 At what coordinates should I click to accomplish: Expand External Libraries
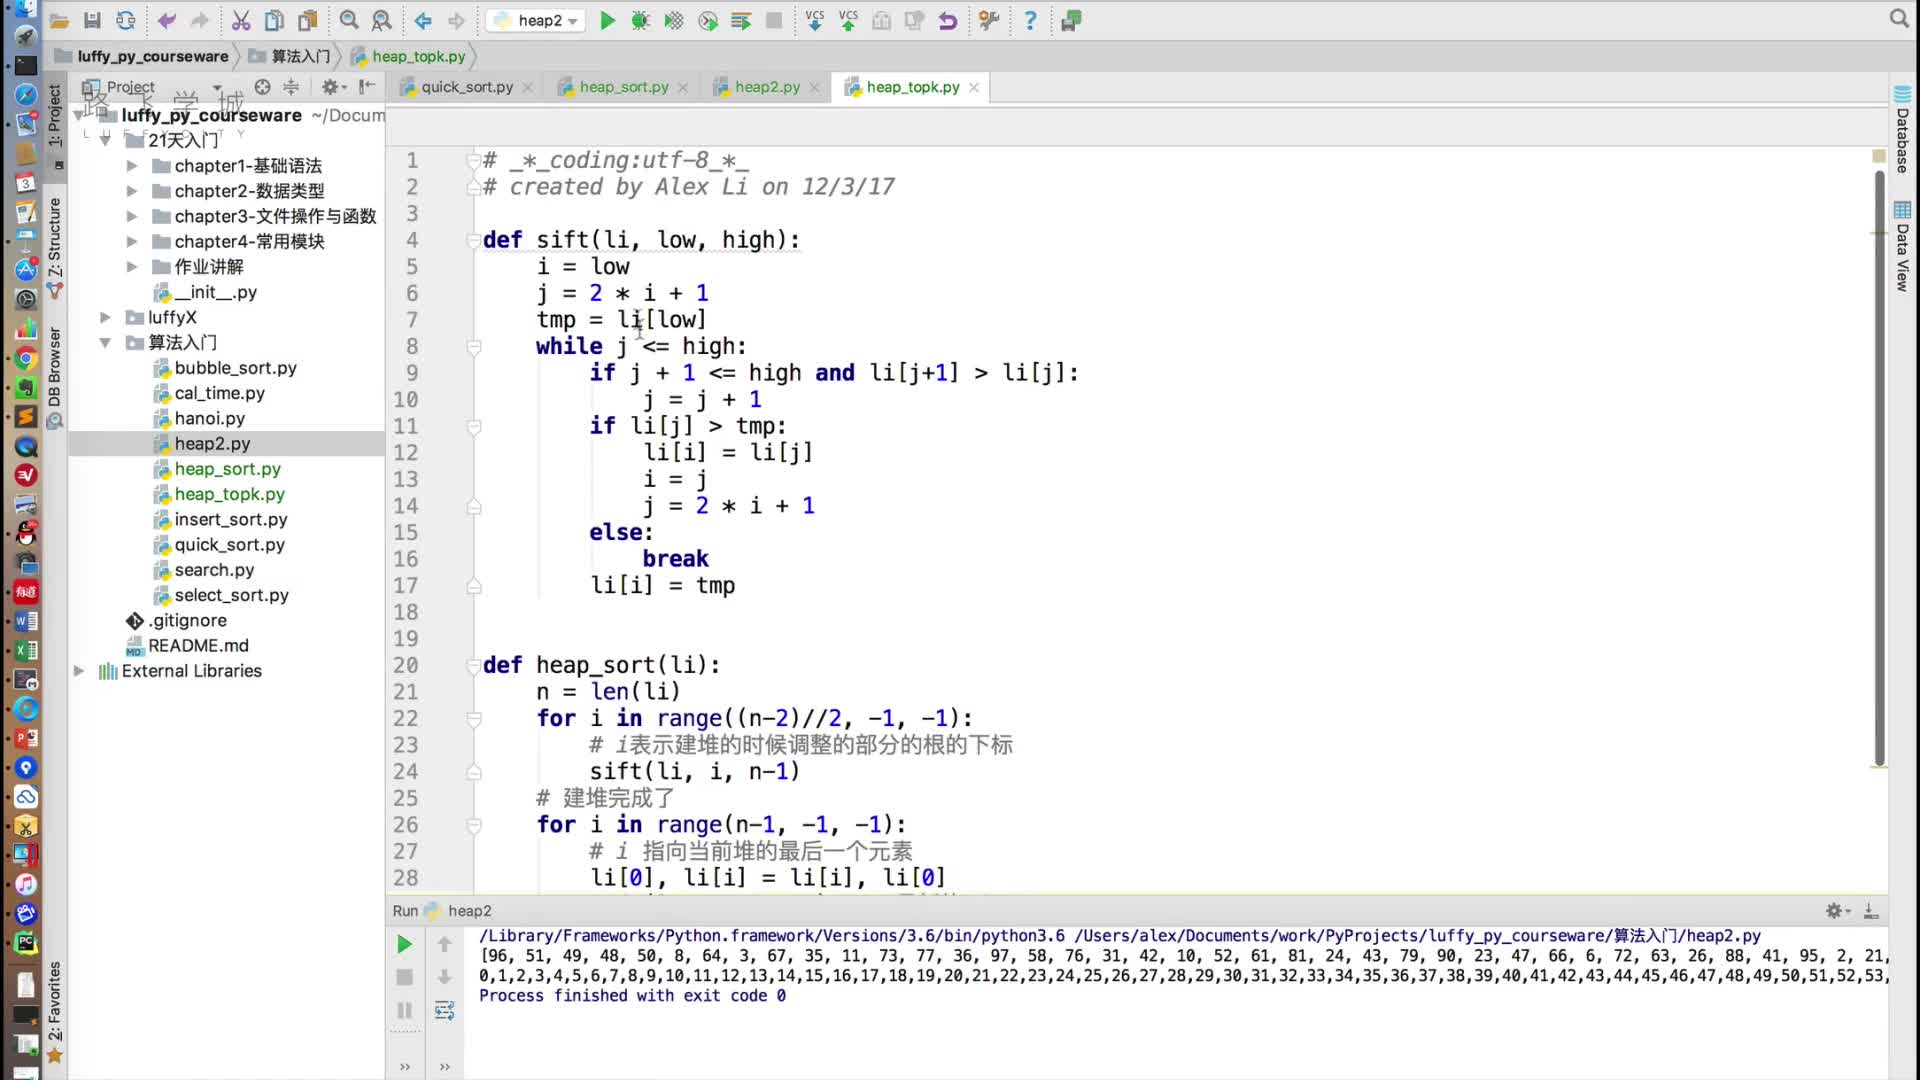tap(79, 671)
